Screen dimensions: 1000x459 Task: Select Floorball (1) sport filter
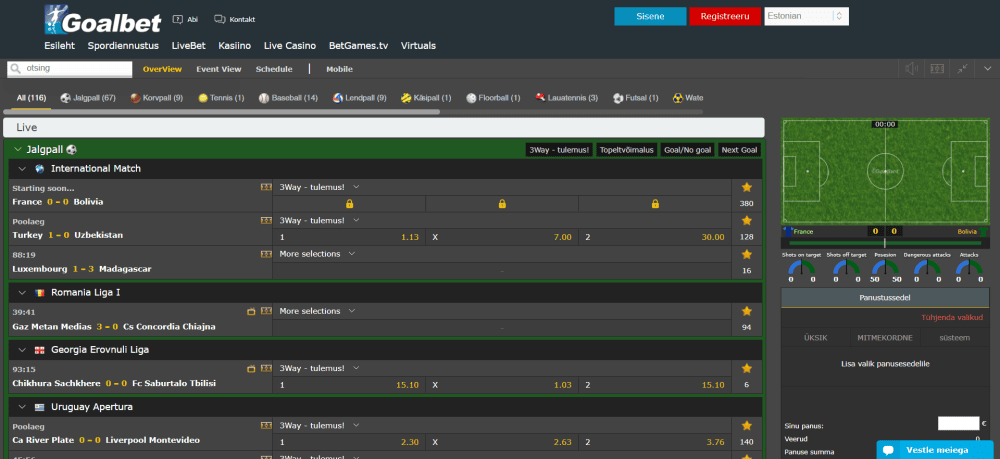pos(493,98)
